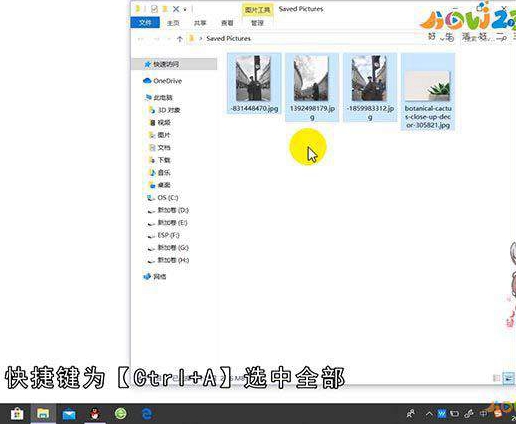Click the People icon in system tray
516x424 pixels.
coord(411,414)
